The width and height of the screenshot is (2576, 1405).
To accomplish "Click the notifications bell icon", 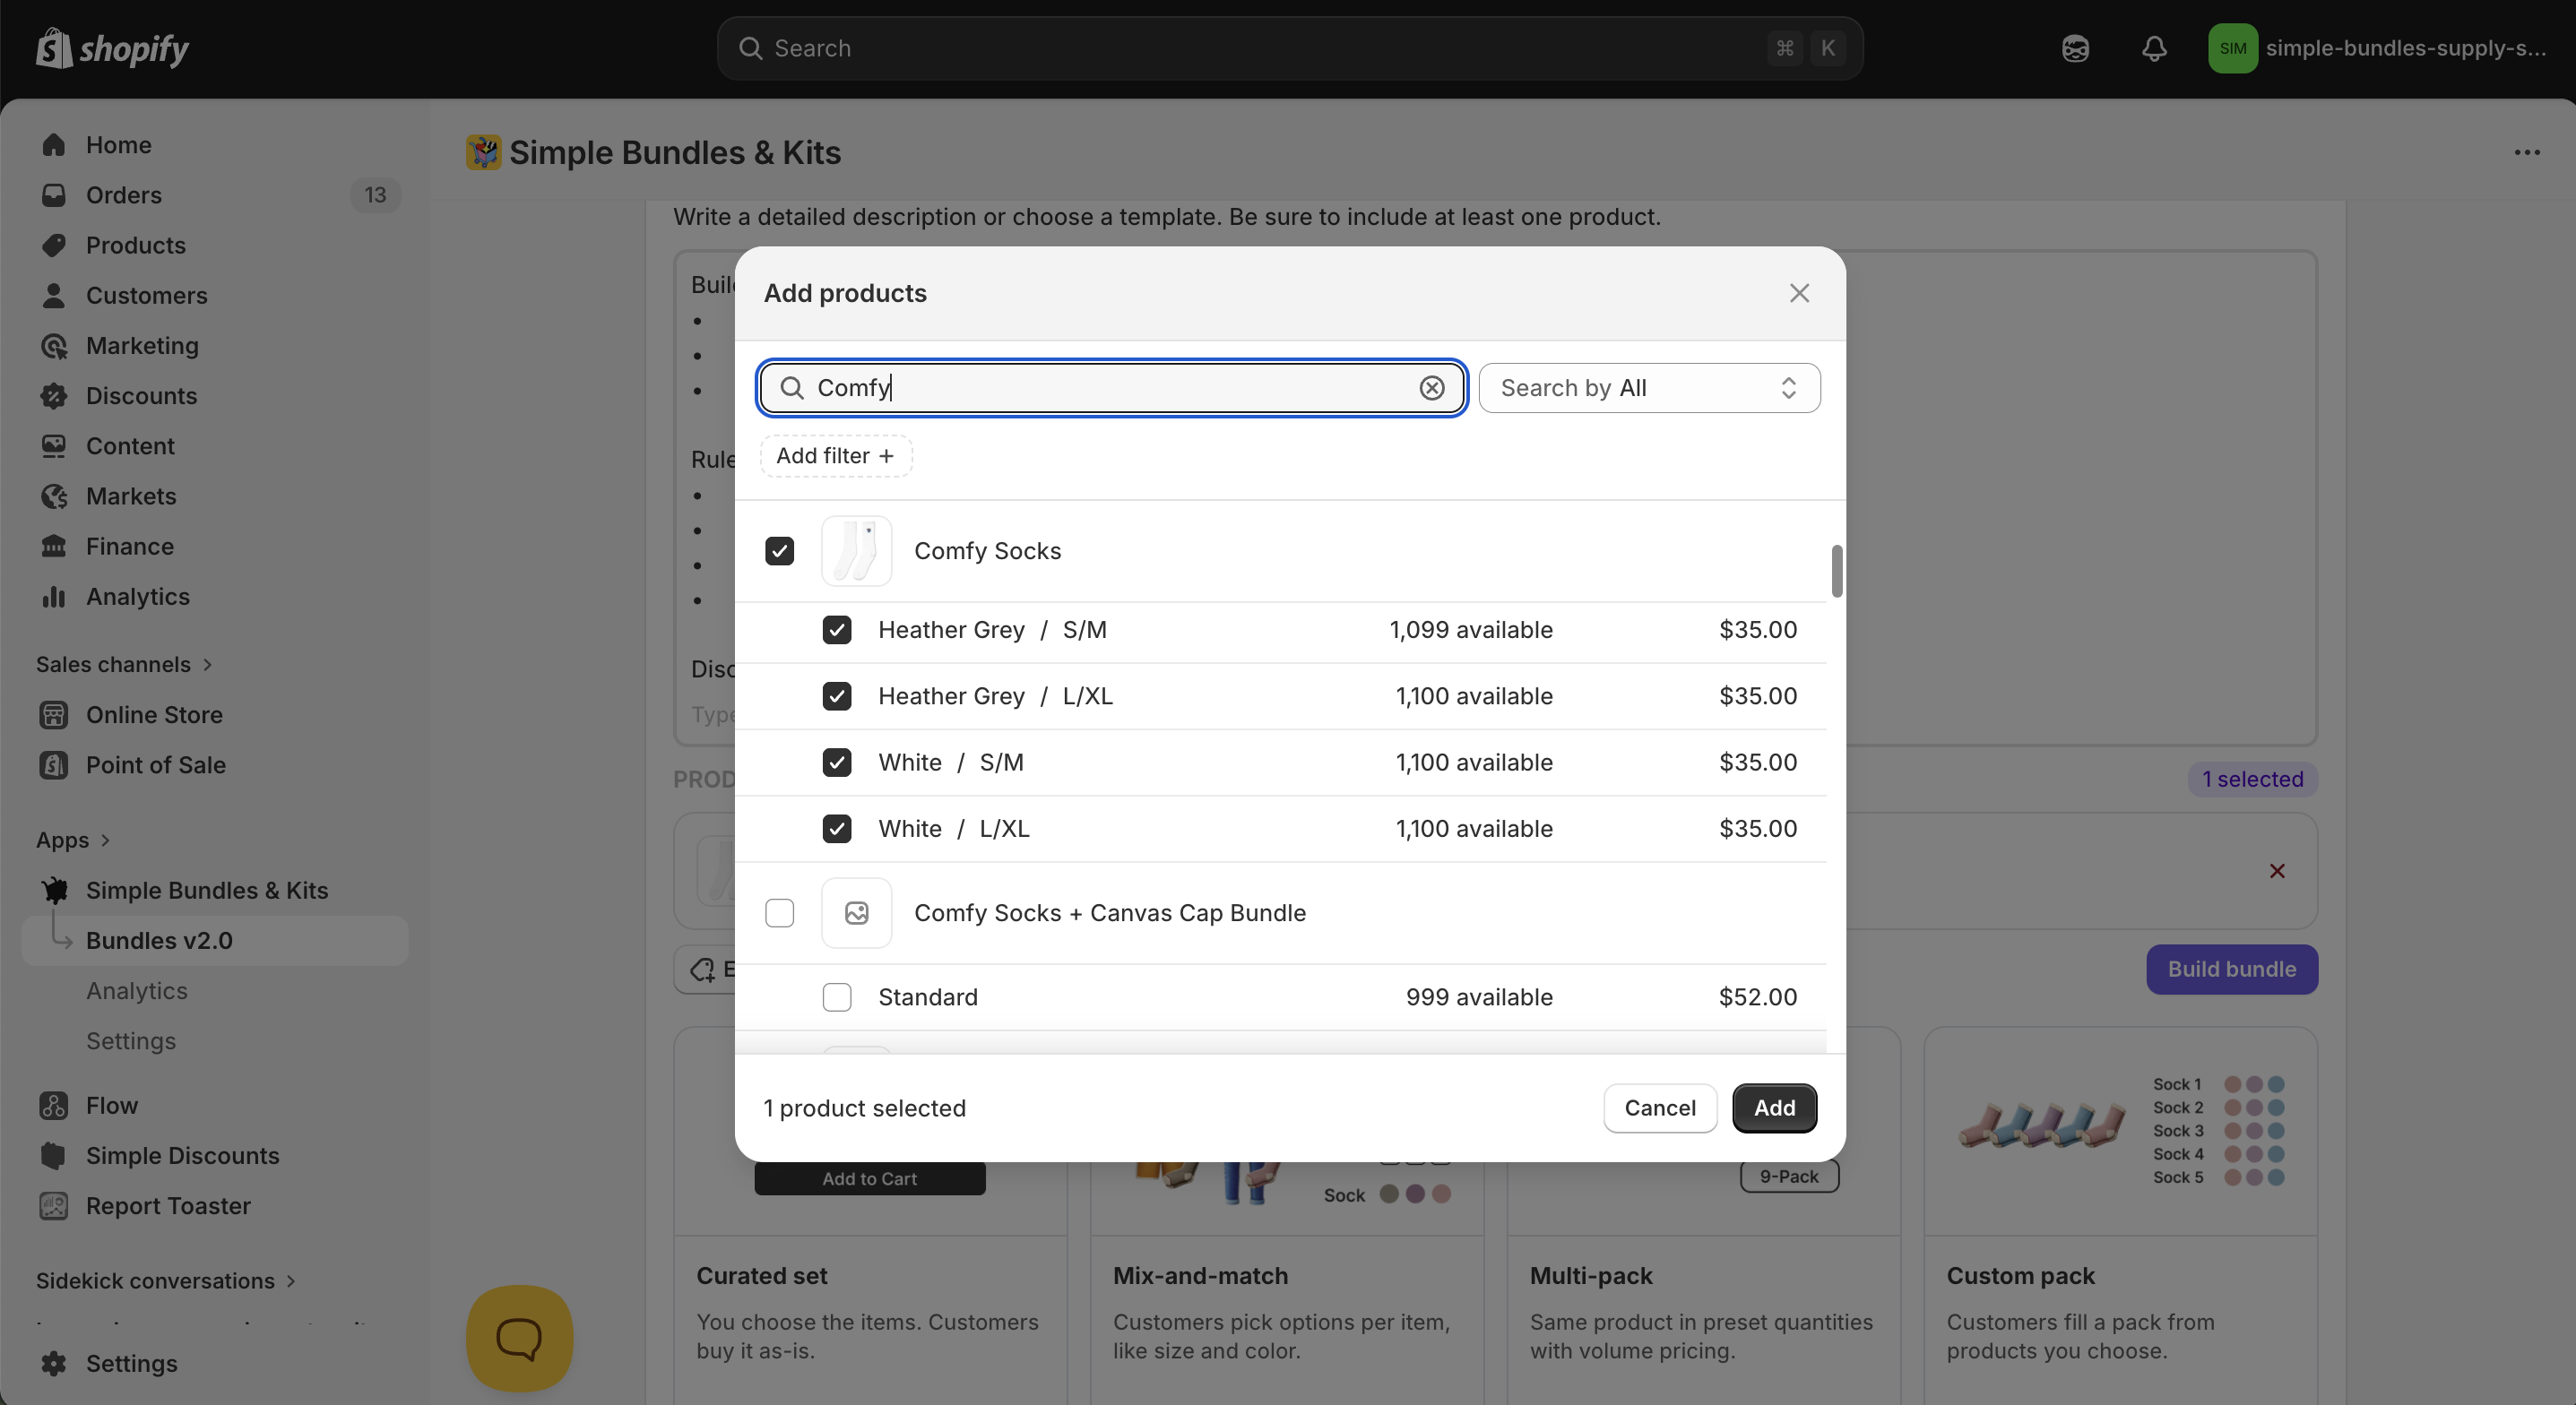I will [x=2153, y=48].
